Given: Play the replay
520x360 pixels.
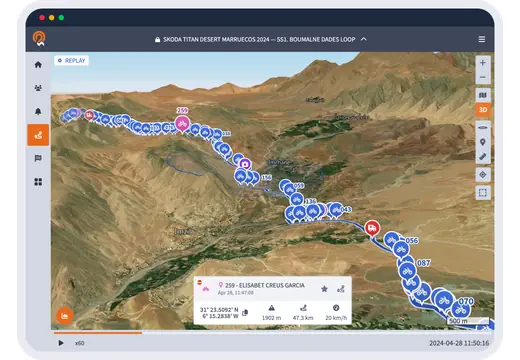Looking at the screenshot, I should [61, 343].
